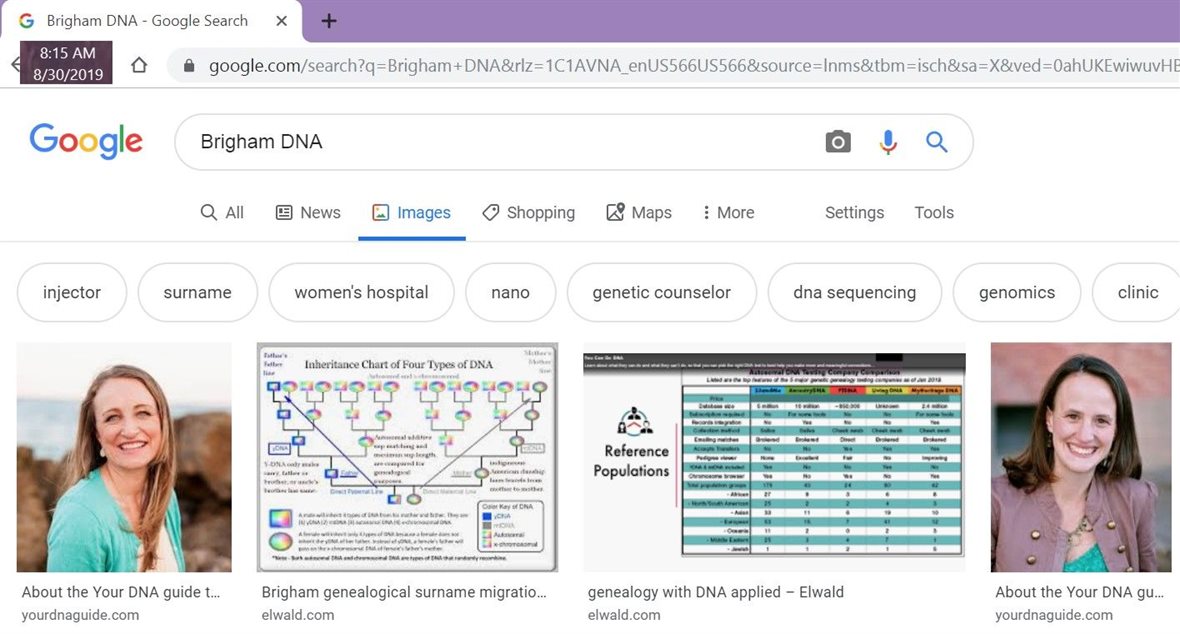The width and height of the screenshot is (1180, 634).
Task: Click the 'genetic counselor' filter chip
Action: pyautogui.click(x=661, y=292)
